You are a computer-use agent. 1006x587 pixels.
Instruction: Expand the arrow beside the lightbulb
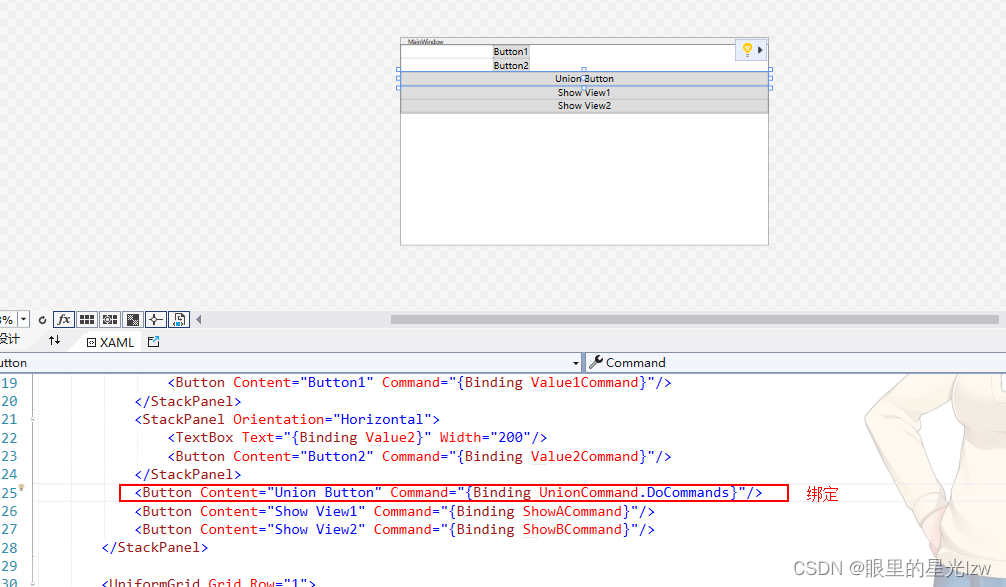[760, 49]
